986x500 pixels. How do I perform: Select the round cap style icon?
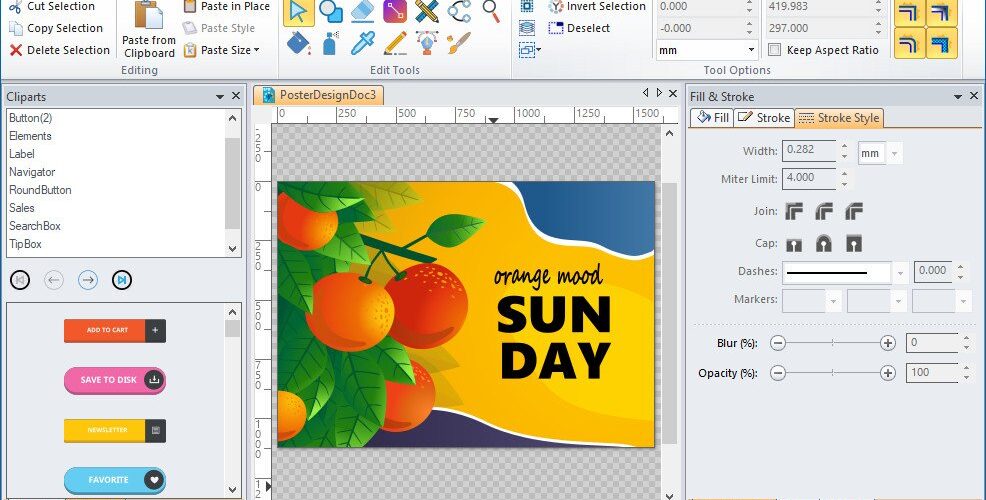[824, 243]
